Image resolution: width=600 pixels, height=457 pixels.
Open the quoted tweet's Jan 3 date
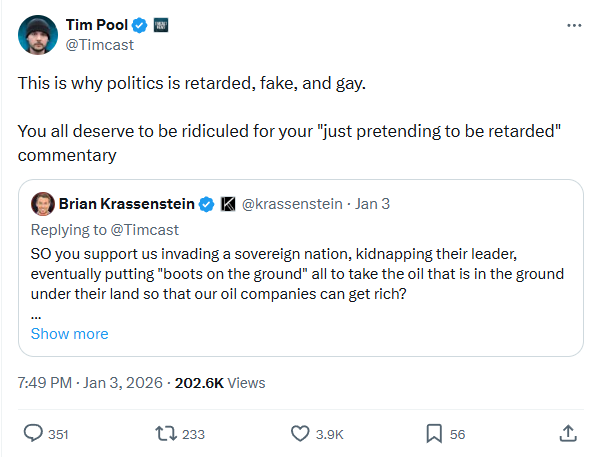click(372, 204)
